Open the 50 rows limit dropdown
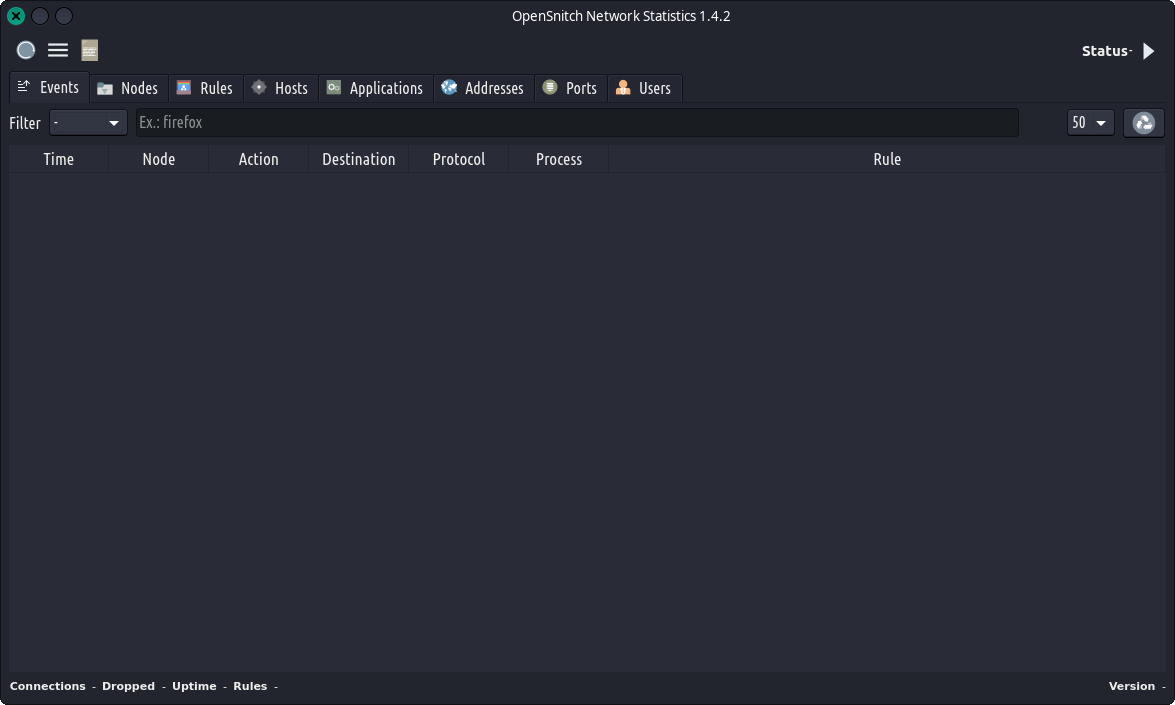The height and width of the screenshot is (705, 1175). point(1090,123)
